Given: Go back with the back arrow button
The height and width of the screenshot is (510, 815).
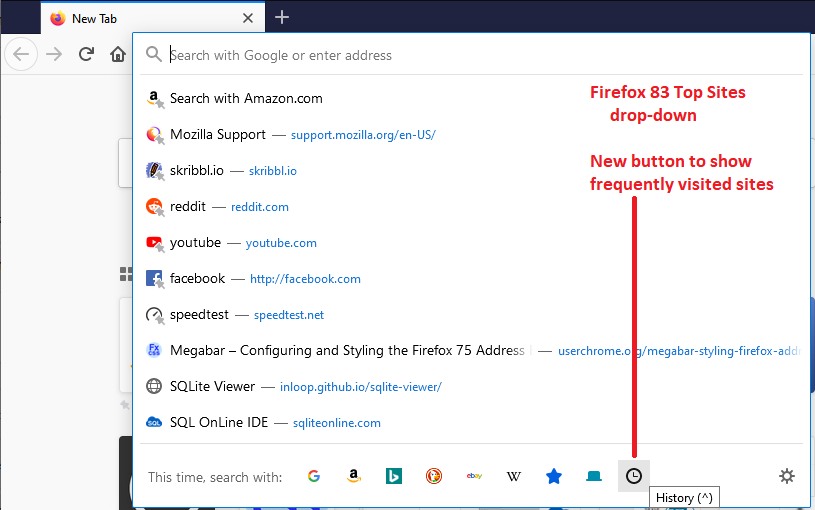Looking at the screenshot, I should tap(21, 54).
